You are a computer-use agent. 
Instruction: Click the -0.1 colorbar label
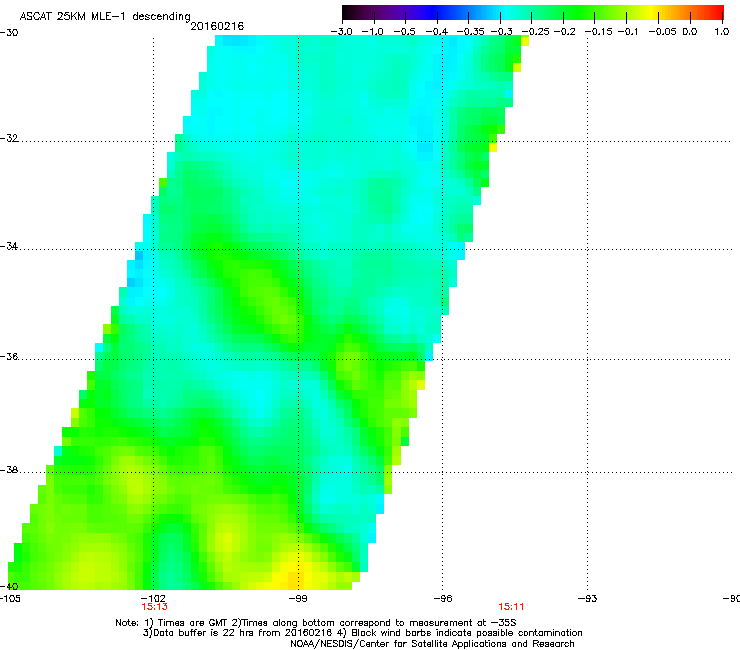pos(628,32)
